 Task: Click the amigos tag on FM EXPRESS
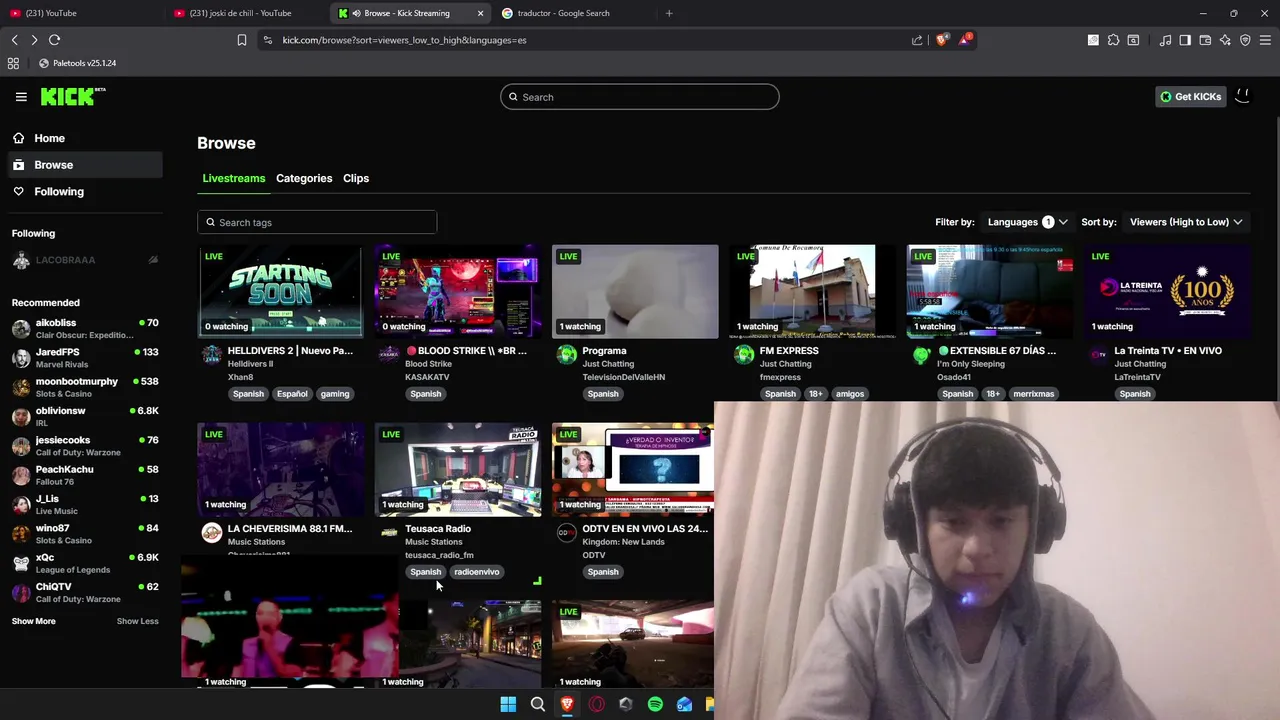[x=850, y=394]
